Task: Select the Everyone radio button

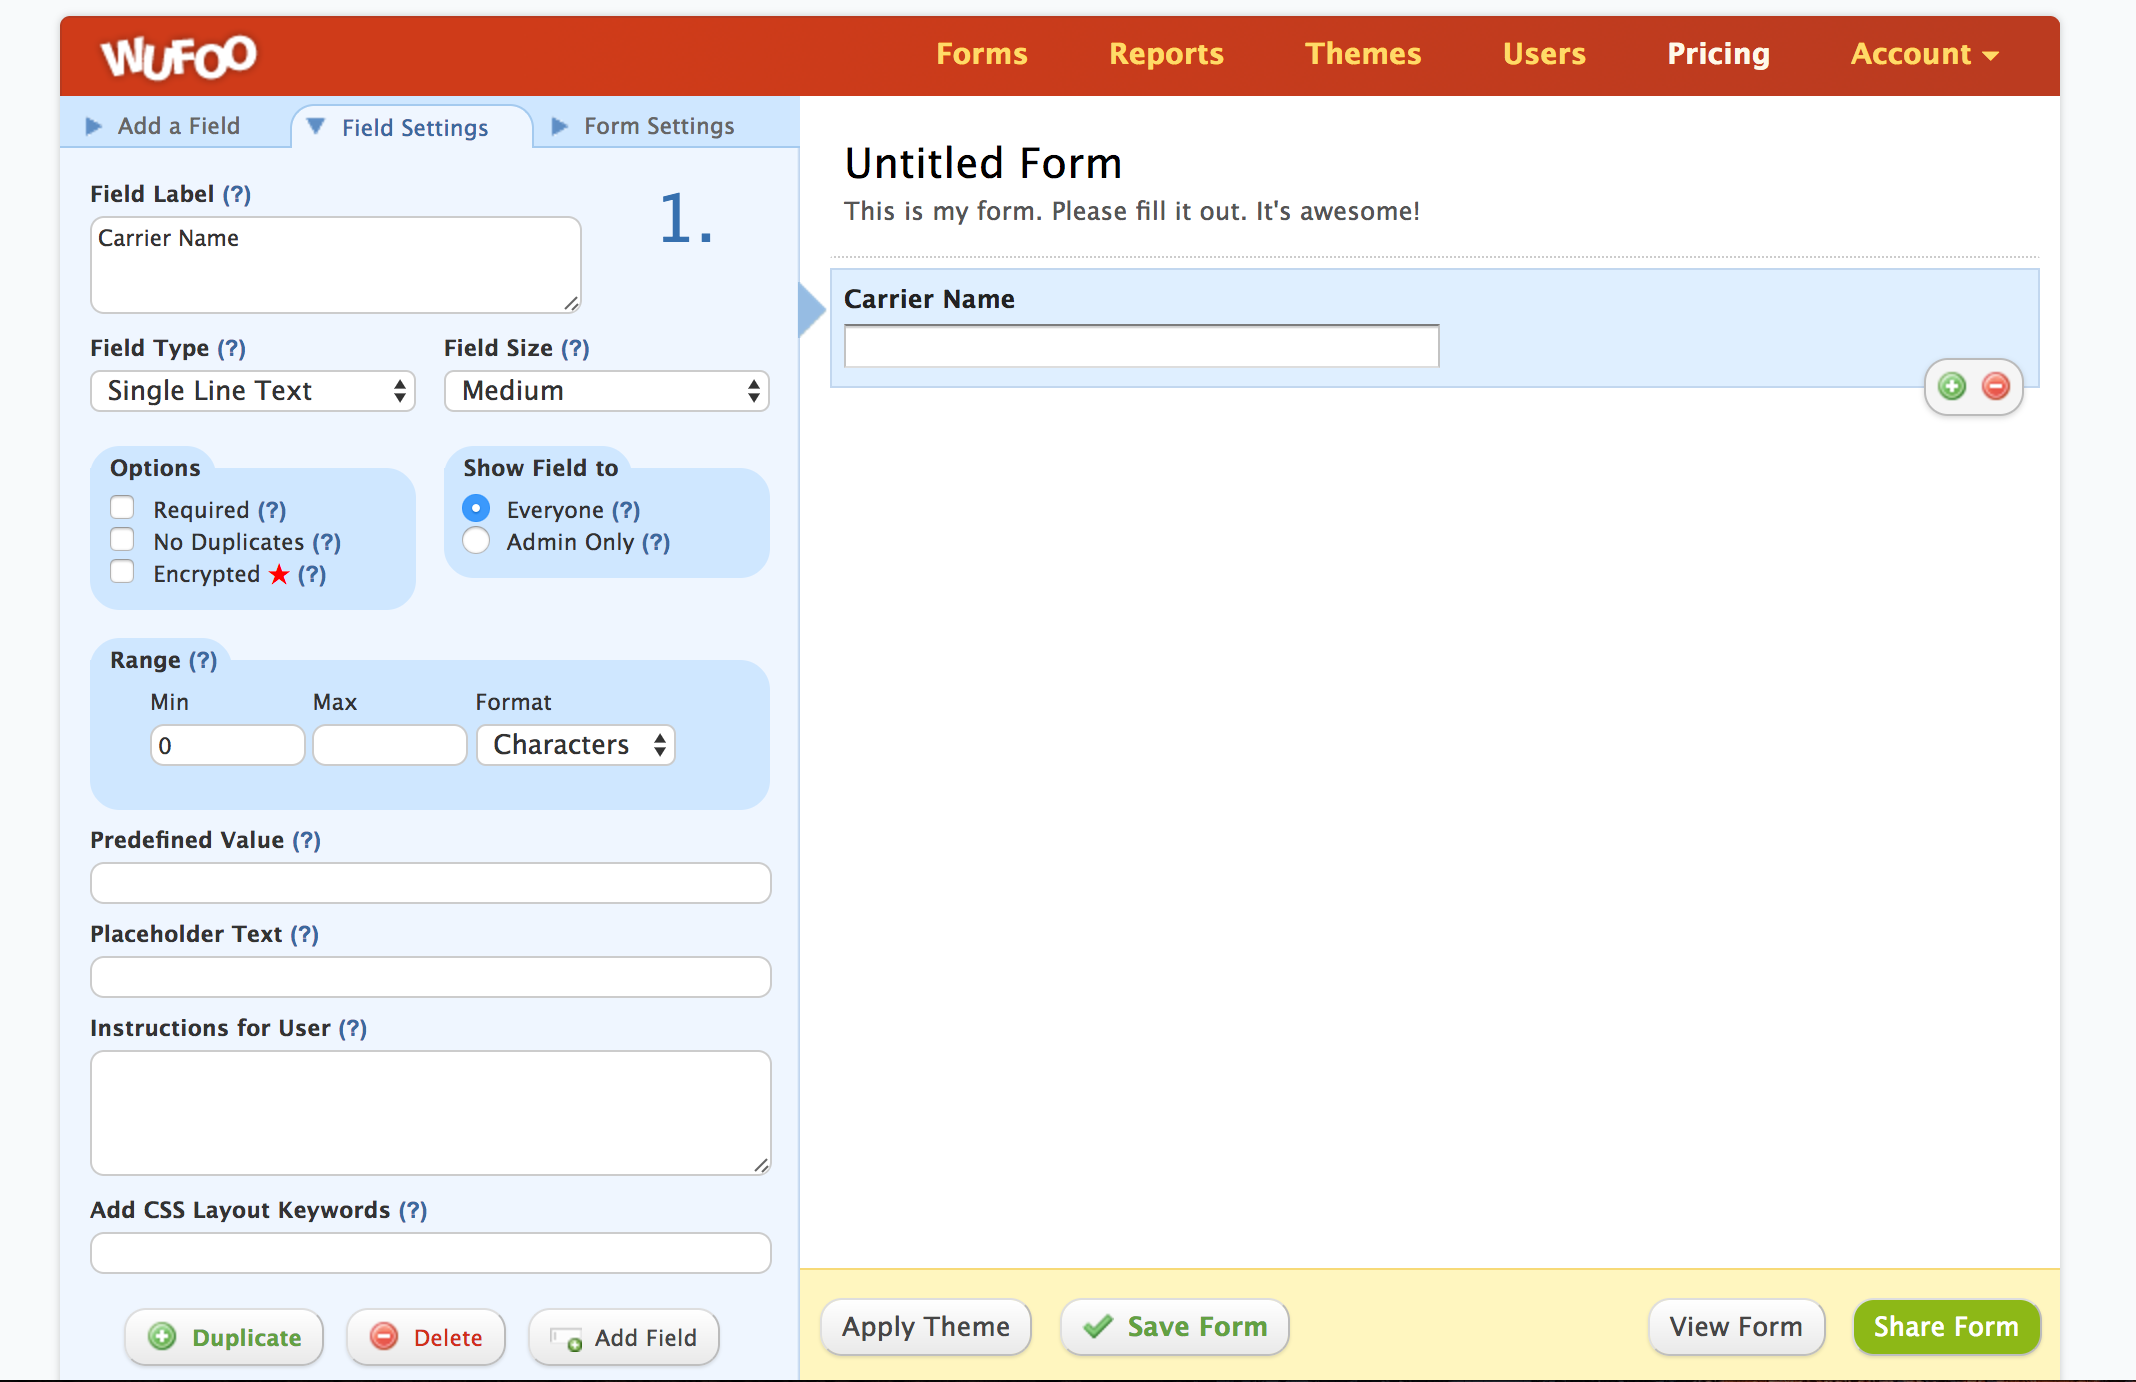Action: (x=476, y=508)
